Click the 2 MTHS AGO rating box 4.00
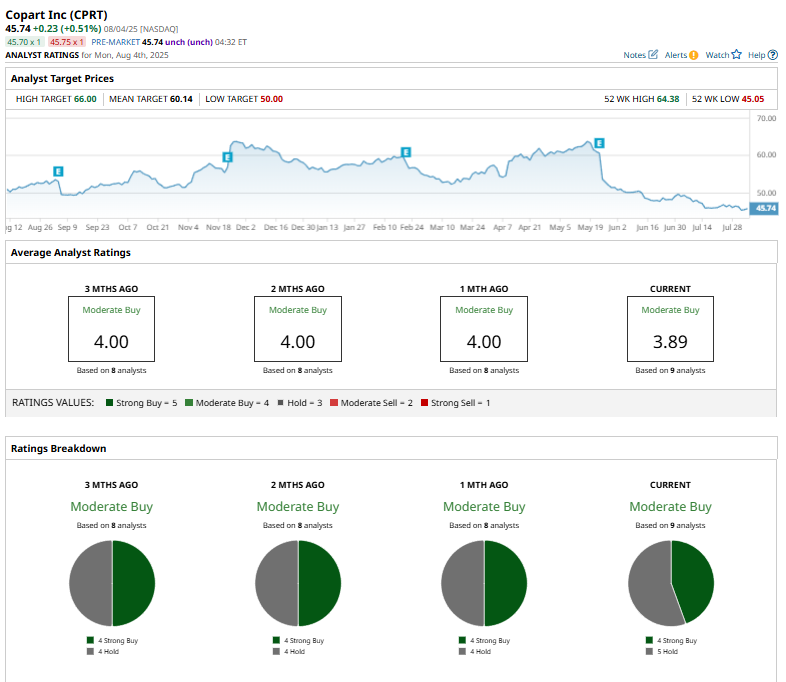The image size is (786, 682). point(298,329)
